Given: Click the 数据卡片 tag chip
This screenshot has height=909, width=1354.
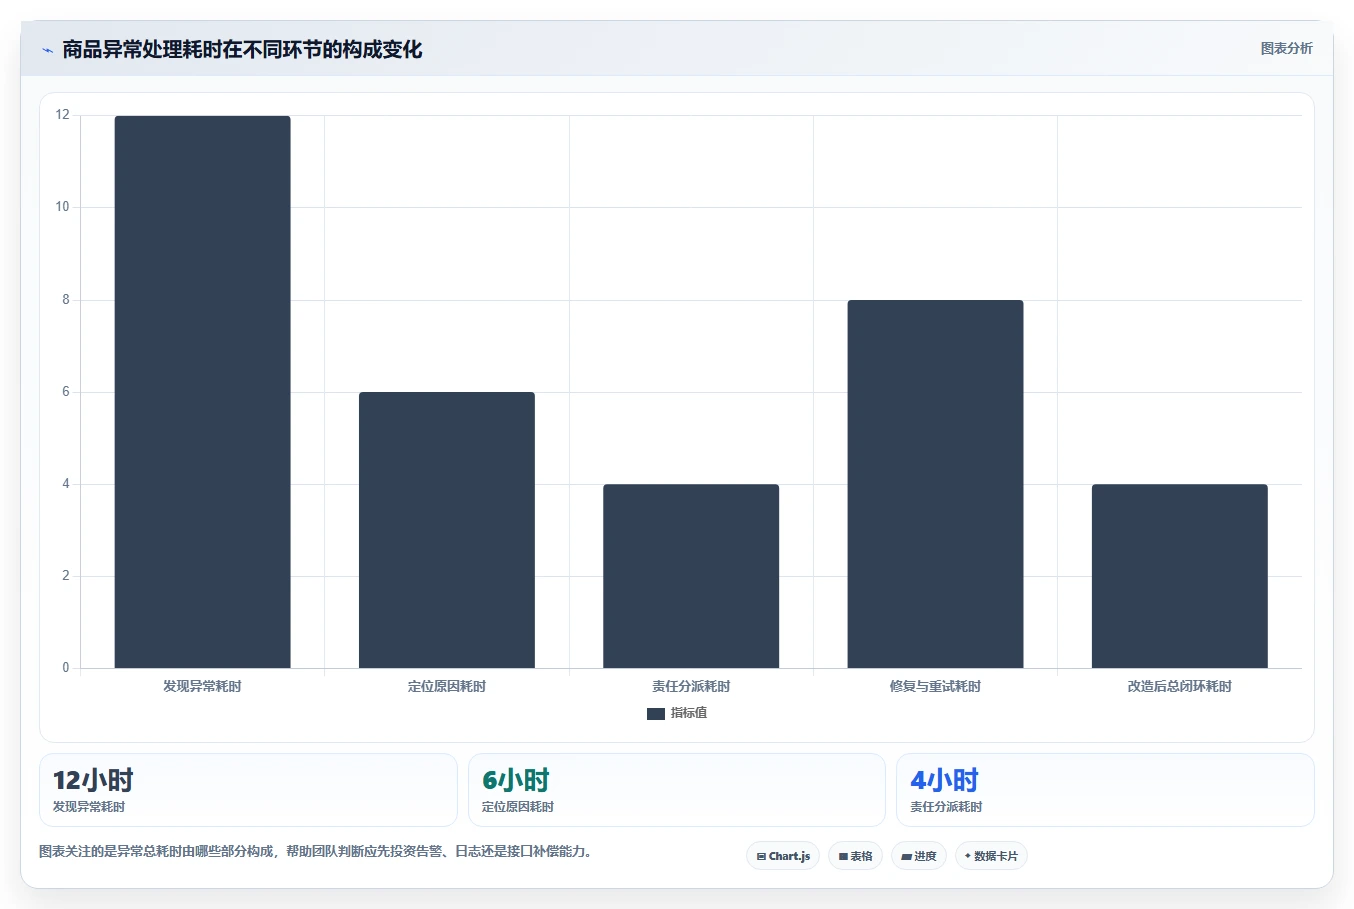Looking at the screenshot, I should (x=991, y=856).
